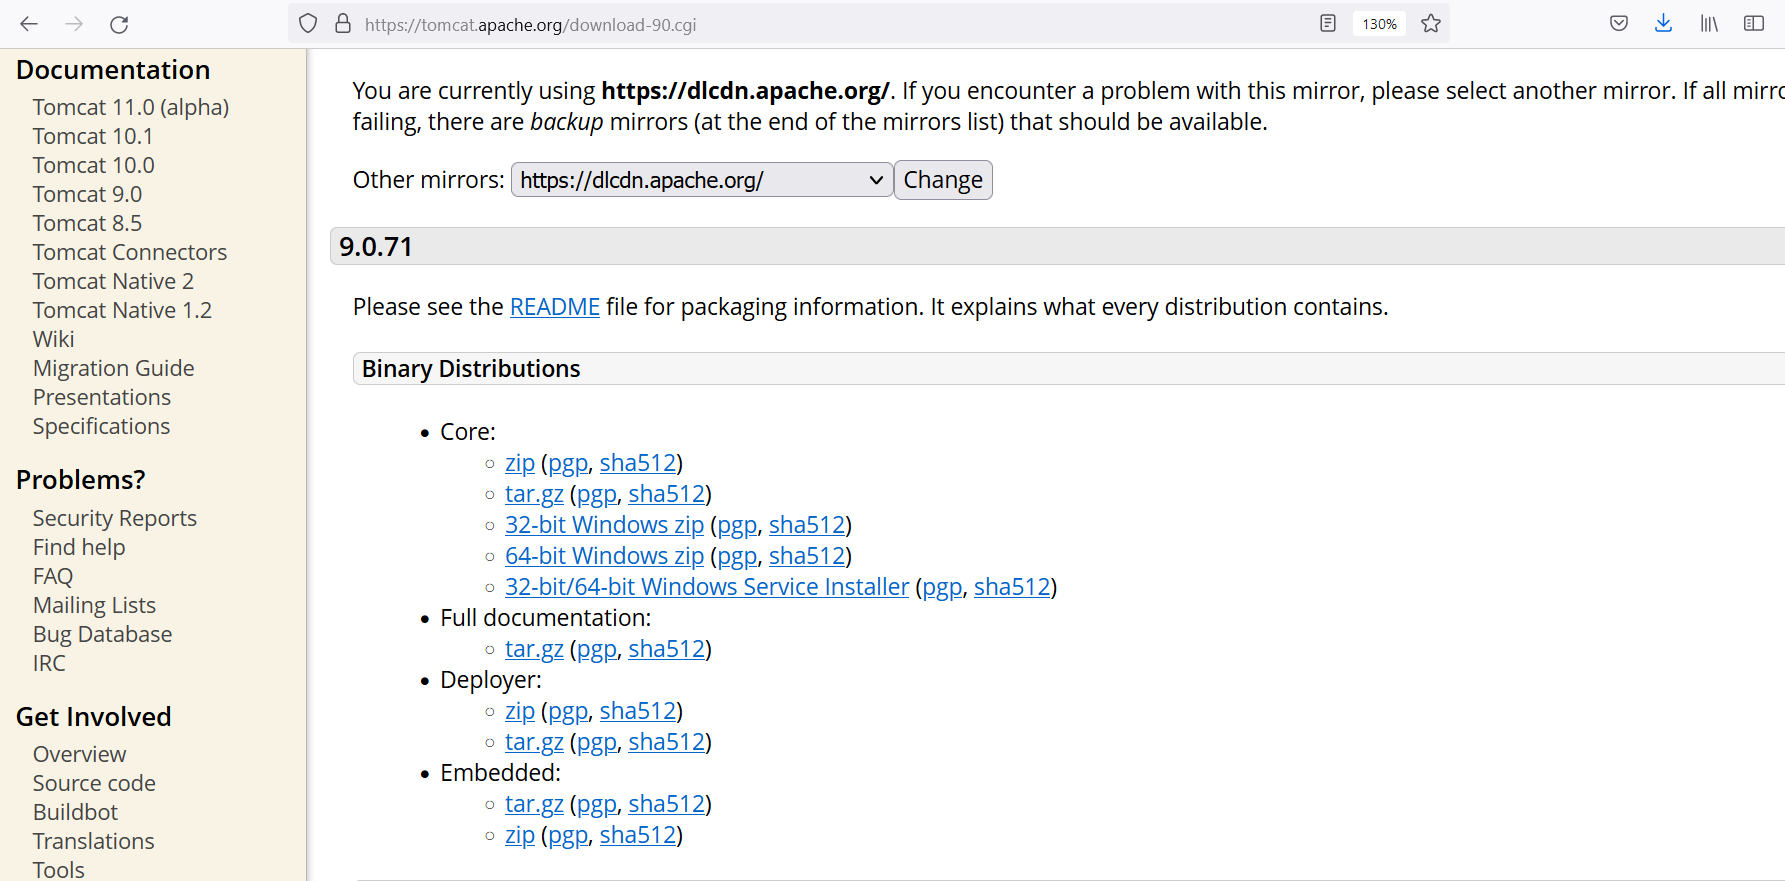Viewport: 1785px width, 881px height.
Task: Open the IRC sidebar link
Action: click(49, 663)
